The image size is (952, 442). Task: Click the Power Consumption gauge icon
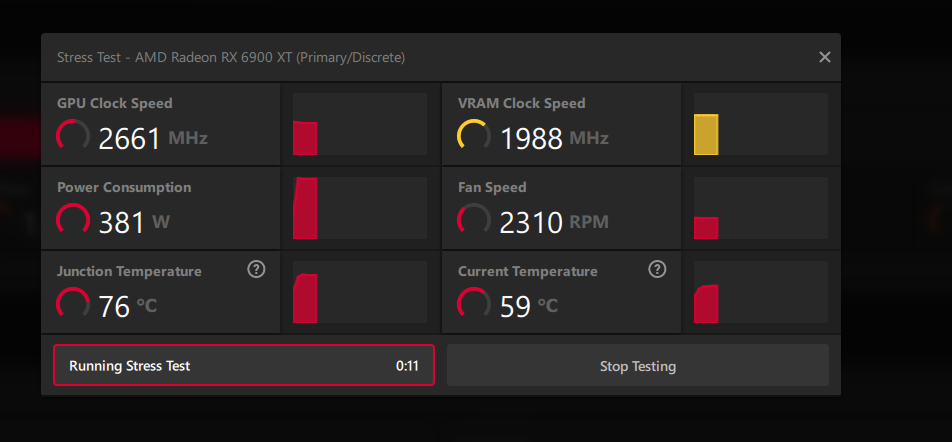coord(73,220)
